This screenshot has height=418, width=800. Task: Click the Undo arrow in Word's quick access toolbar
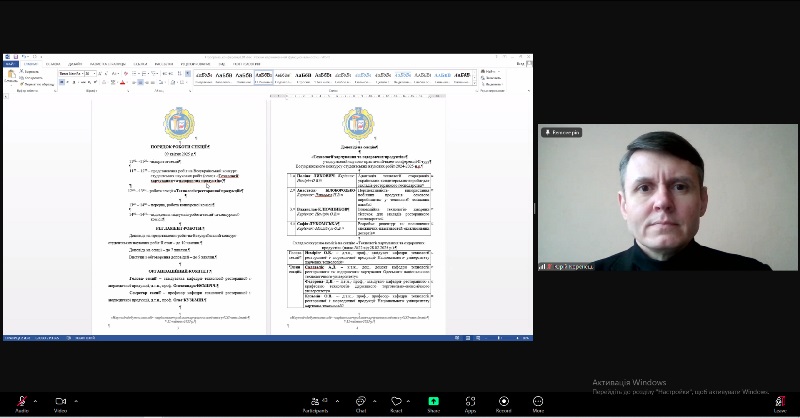[x=23, y=57]
